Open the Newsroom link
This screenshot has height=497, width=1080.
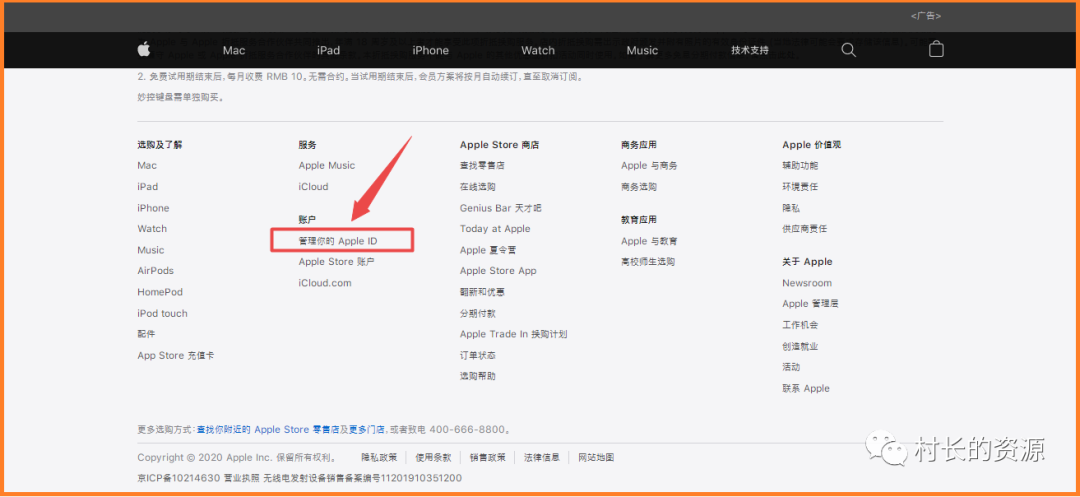pyautogui.click(x=807, y=283)
